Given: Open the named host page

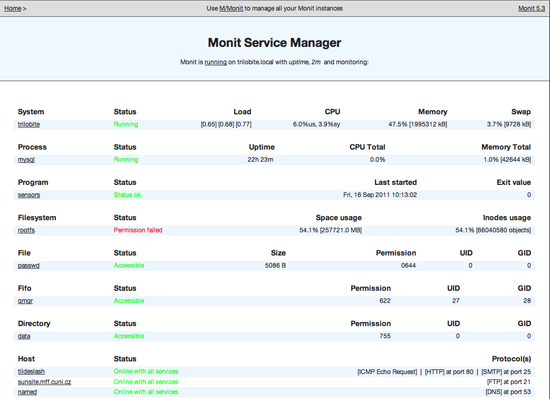Looking at the screenshot, I should (27, 392).
